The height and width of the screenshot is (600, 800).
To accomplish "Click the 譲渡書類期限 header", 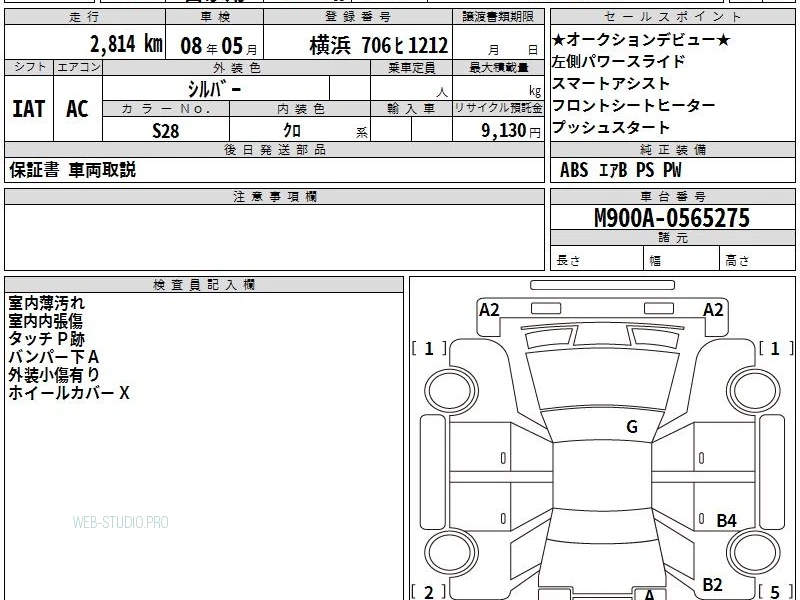I will 498,17.
